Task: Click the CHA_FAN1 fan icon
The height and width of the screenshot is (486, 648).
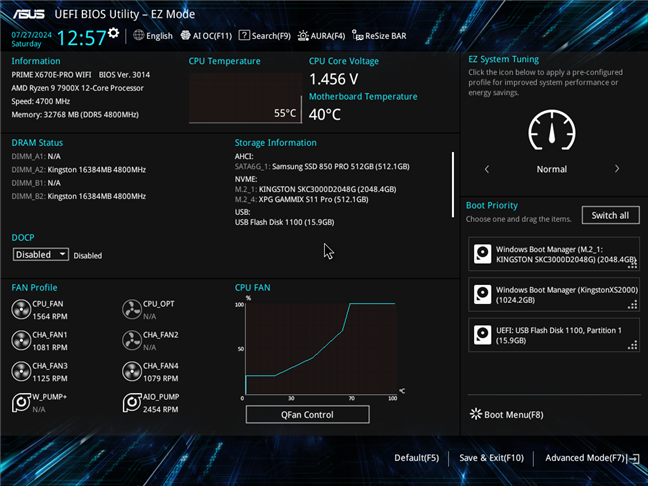Action: coord(21,341)
